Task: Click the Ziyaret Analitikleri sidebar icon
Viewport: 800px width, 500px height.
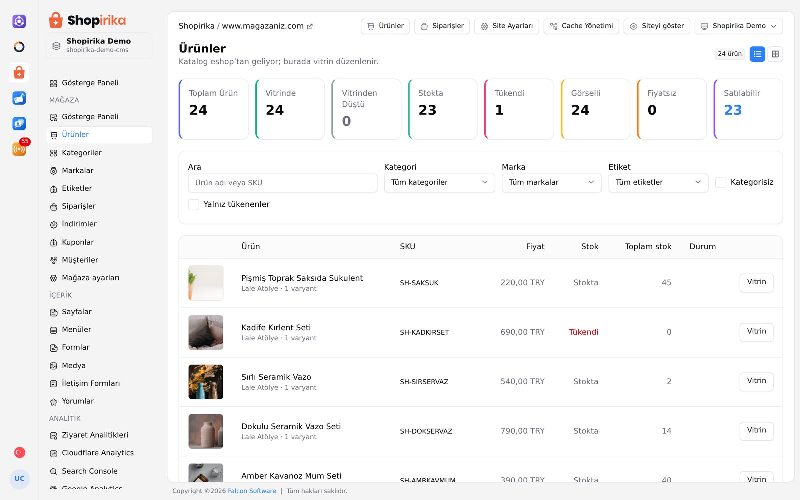Action: (x=54, y=435)
